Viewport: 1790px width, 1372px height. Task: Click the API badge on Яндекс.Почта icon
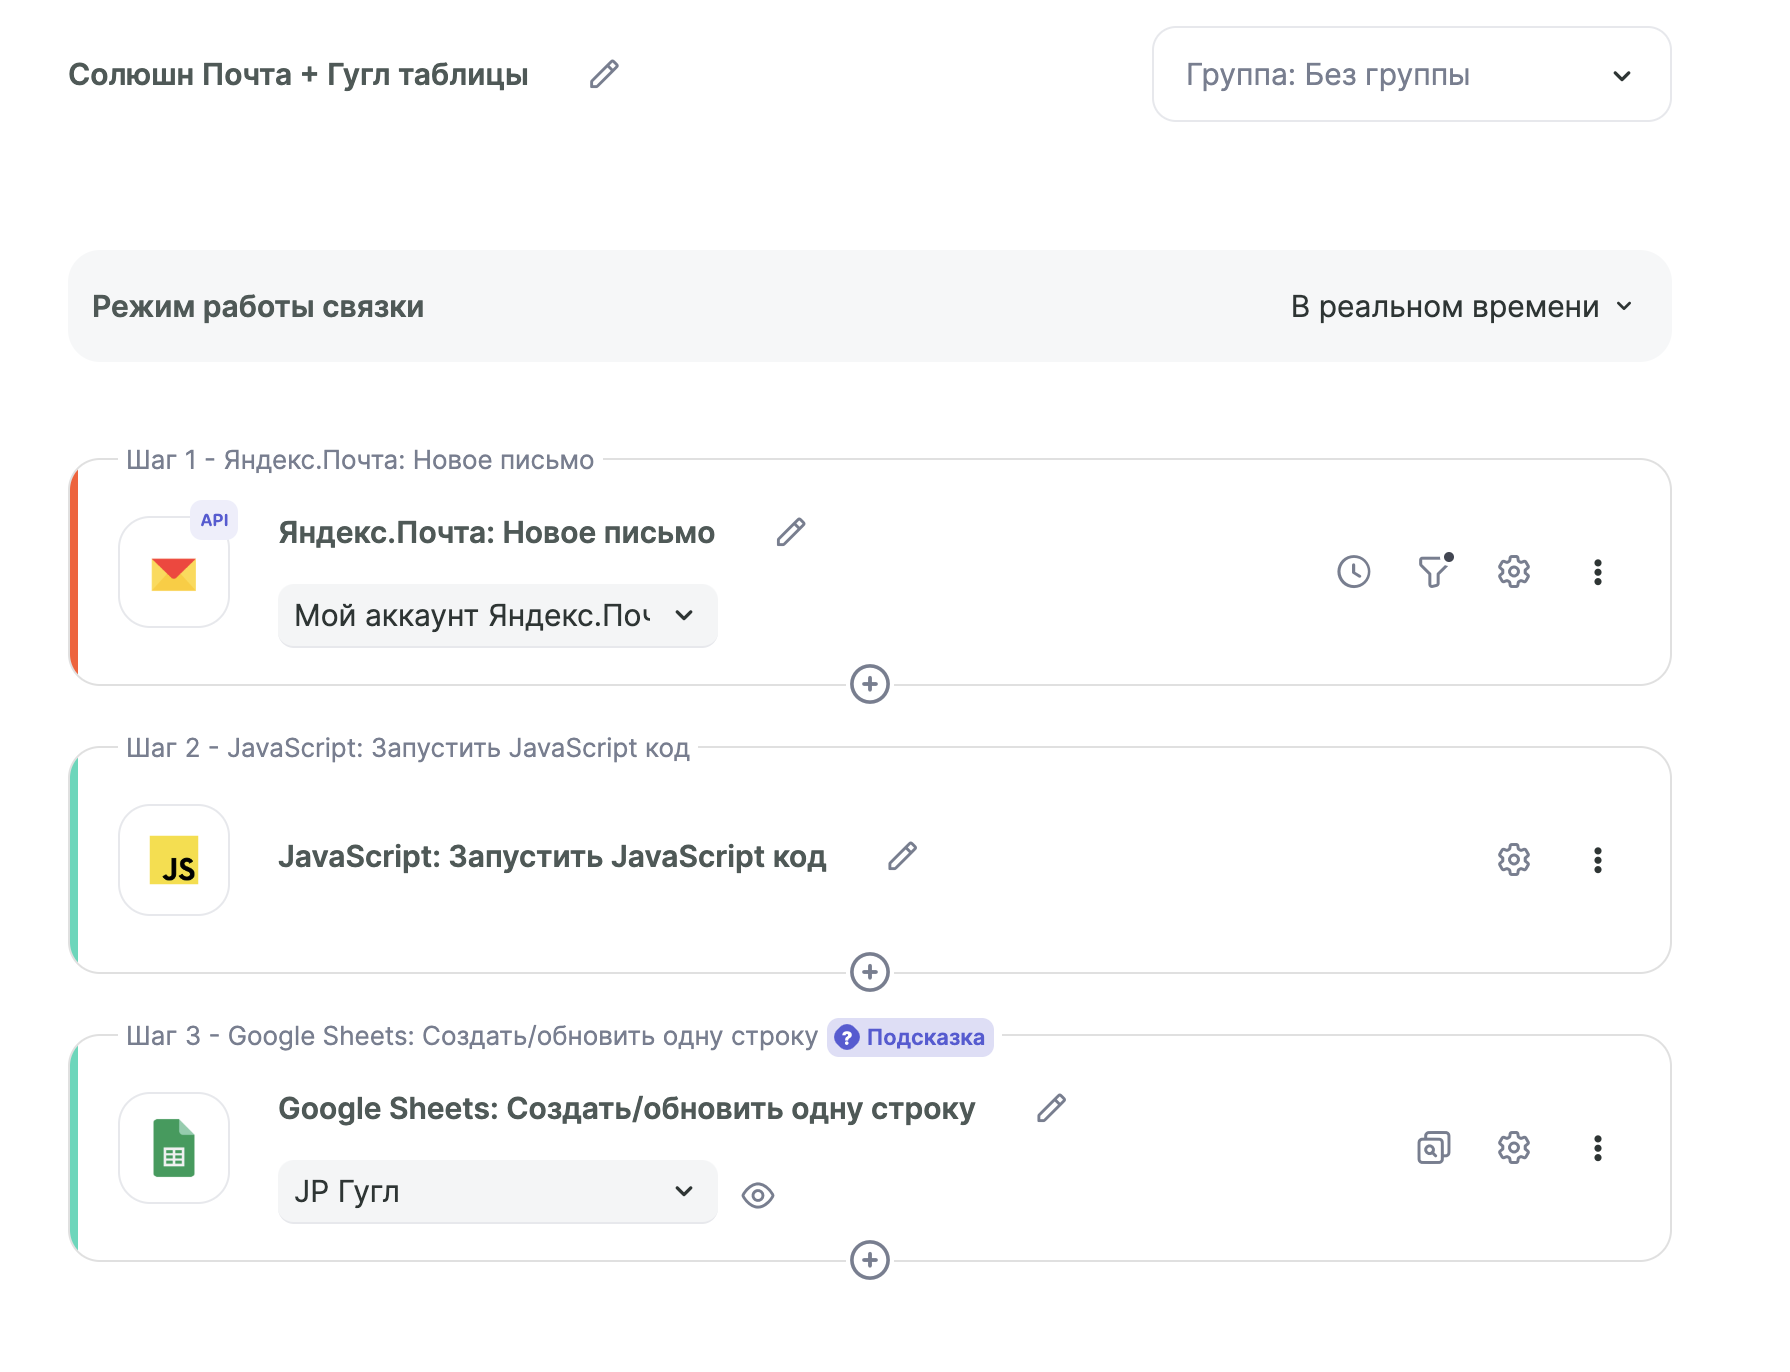point(214,520)
